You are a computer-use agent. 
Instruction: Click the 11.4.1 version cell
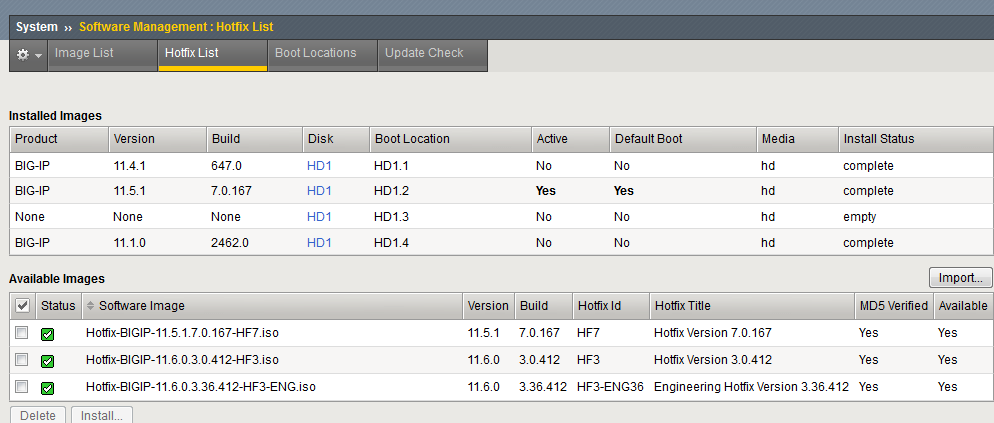(x=130, y=166)
